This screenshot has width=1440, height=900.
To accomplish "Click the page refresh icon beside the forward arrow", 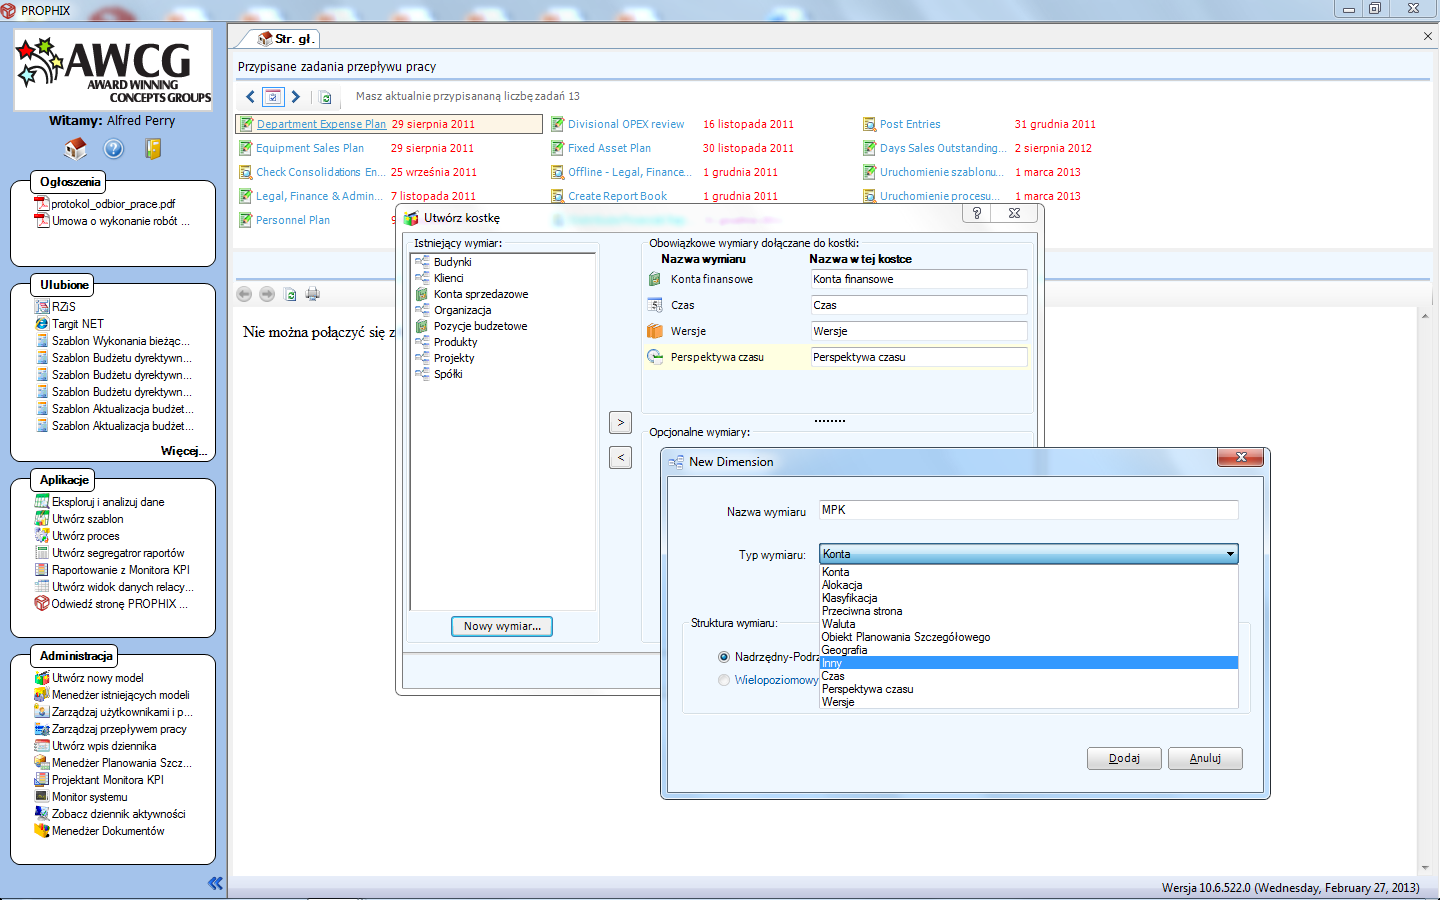I will coord(290,294).
